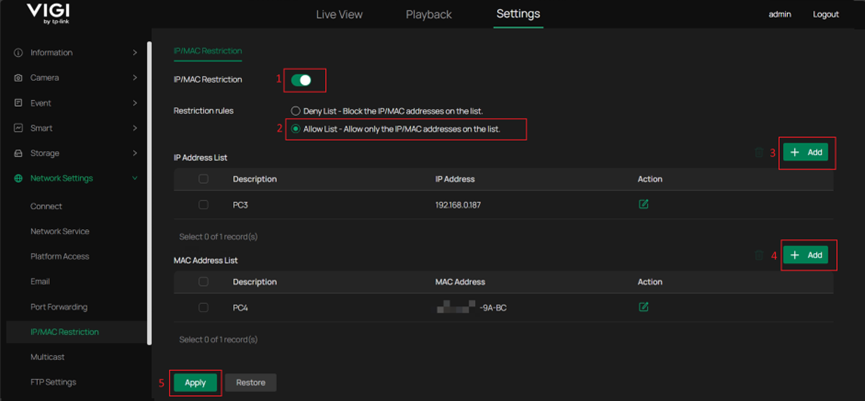The width and height of the screenshot is (865, 401).
Task: Click the 192.168.0.187 IP address cell
Action: click(459, 205)
